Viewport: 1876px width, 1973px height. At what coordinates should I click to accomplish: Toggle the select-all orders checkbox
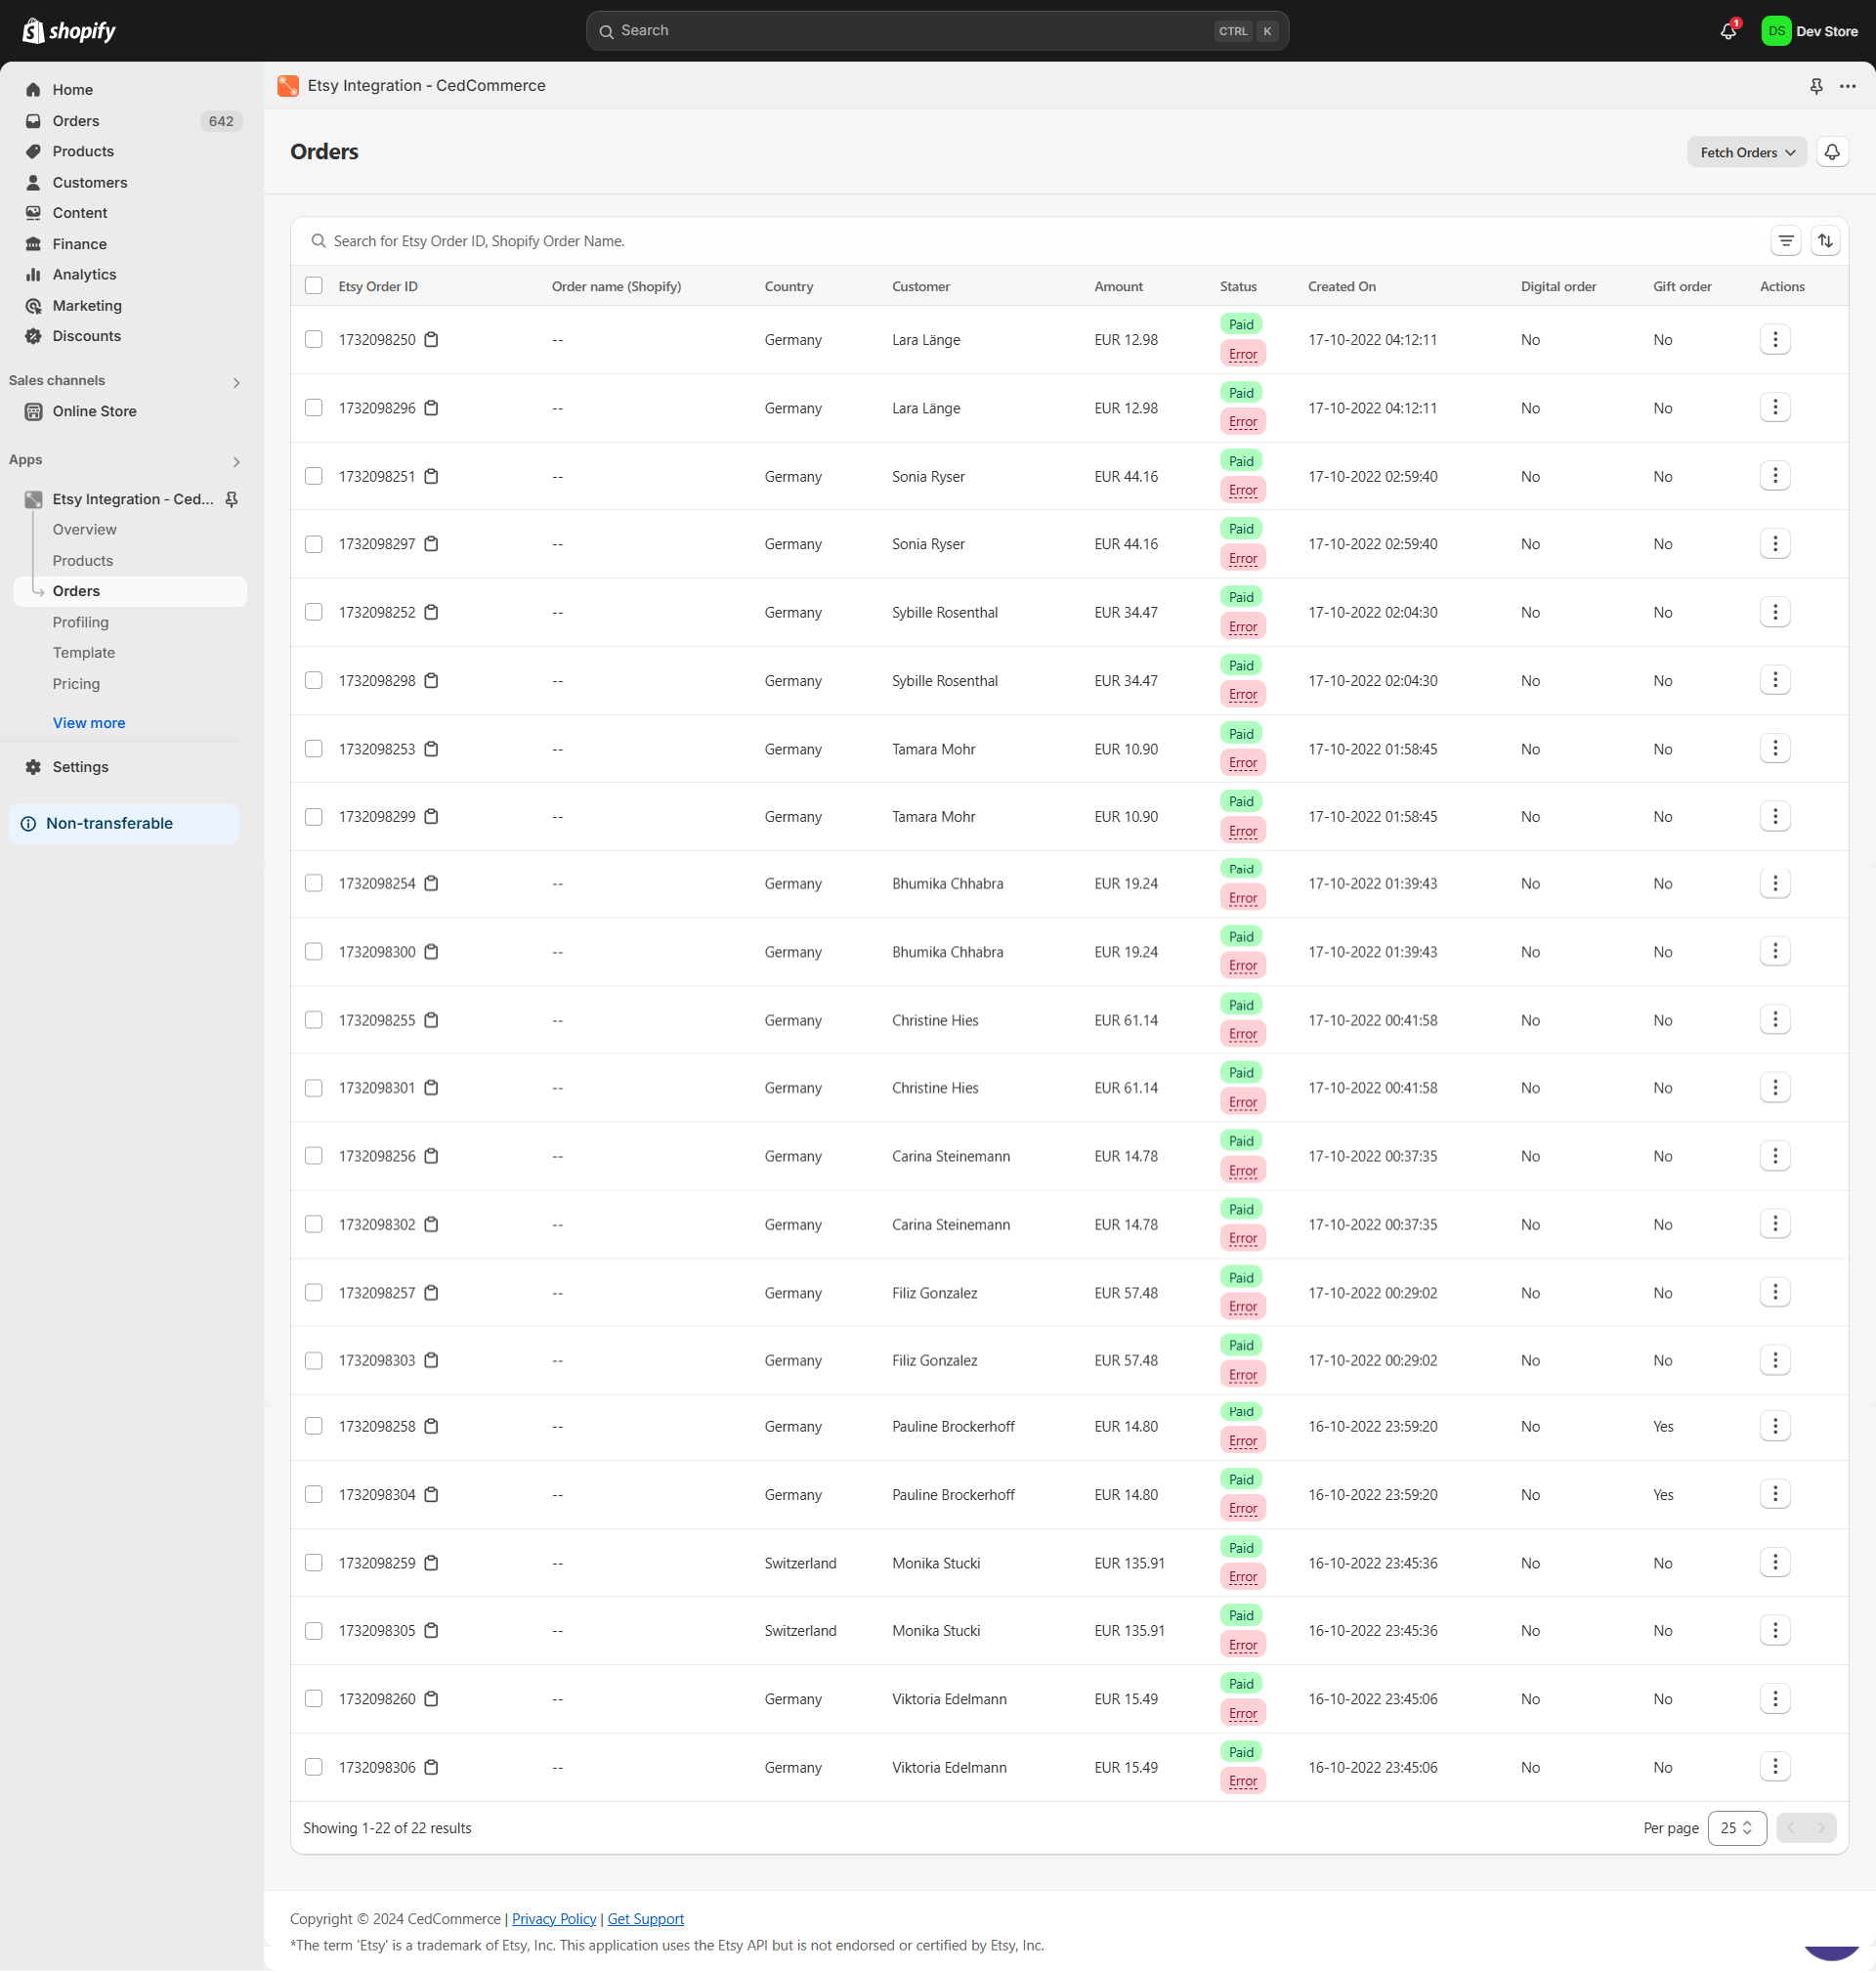click(314, 286)
